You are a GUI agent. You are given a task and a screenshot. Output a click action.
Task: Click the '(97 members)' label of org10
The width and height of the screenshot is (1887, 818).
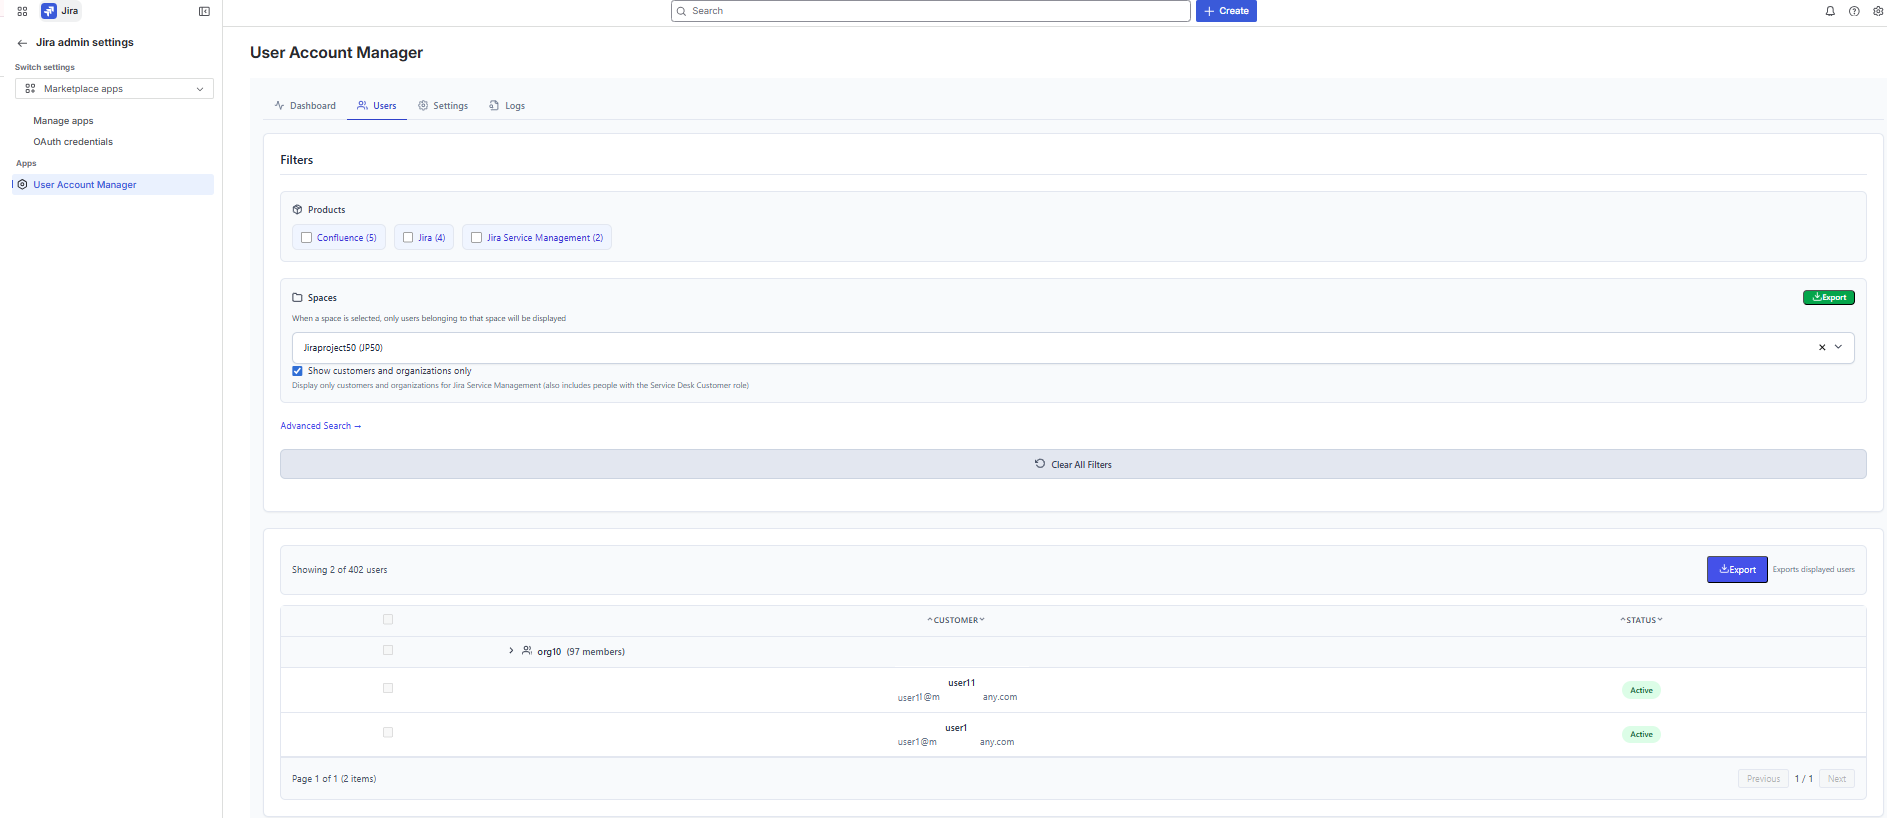point(595,652)
